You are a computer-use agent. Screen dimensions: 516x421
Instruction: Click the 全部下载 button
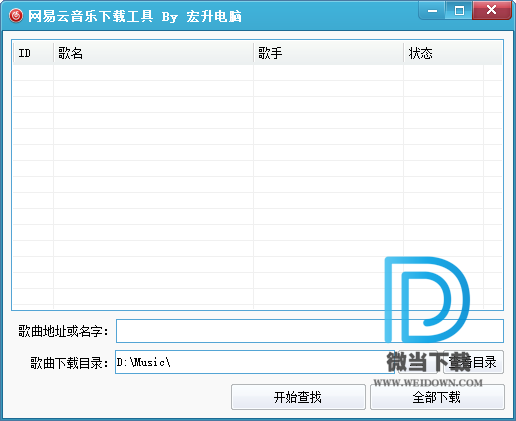click(437, 397)
